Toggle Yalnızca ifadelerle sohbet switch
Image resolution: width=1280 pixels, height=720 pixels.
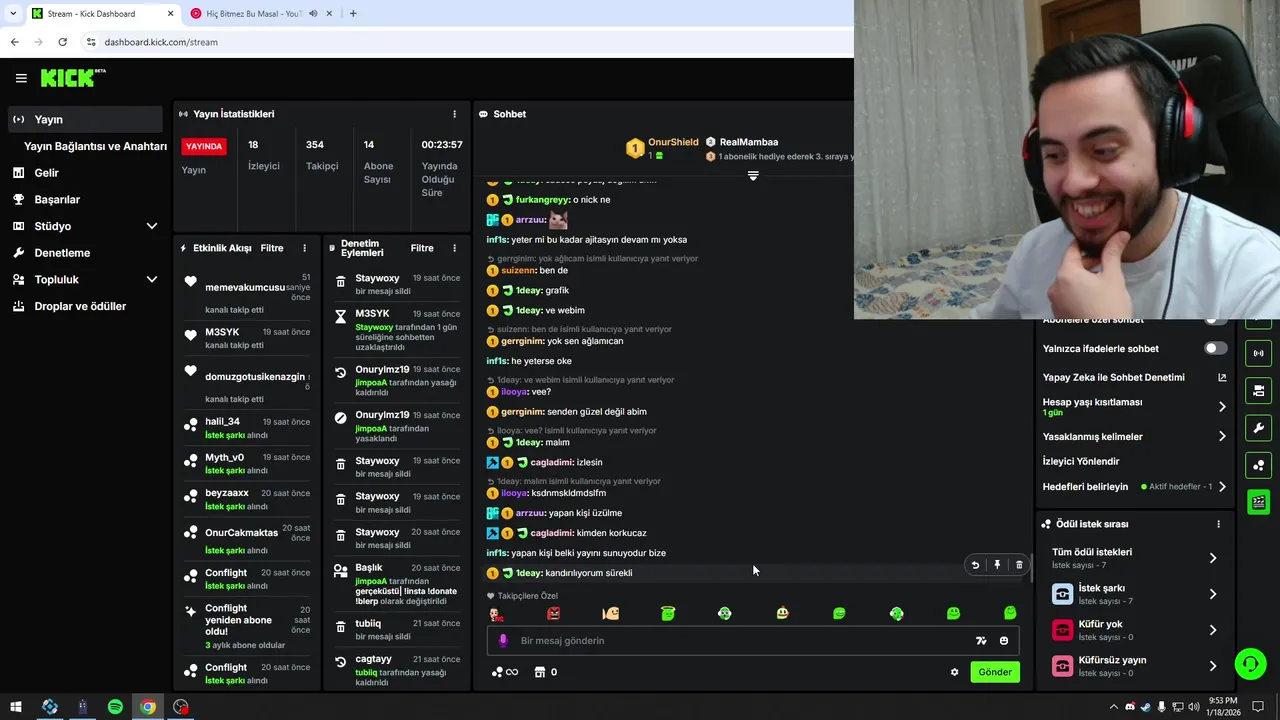pos(1215,348)
